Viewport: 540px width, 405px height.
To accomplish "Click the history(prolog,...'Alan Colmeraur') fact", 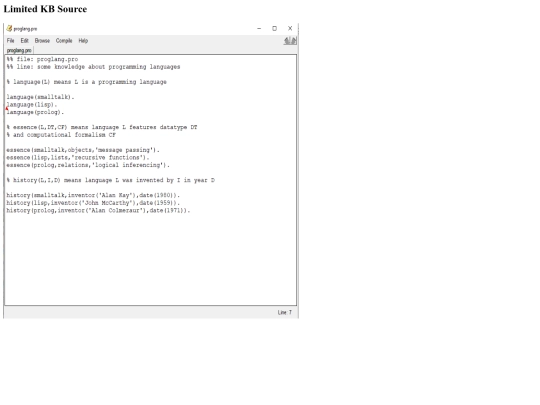I will 98,210.
